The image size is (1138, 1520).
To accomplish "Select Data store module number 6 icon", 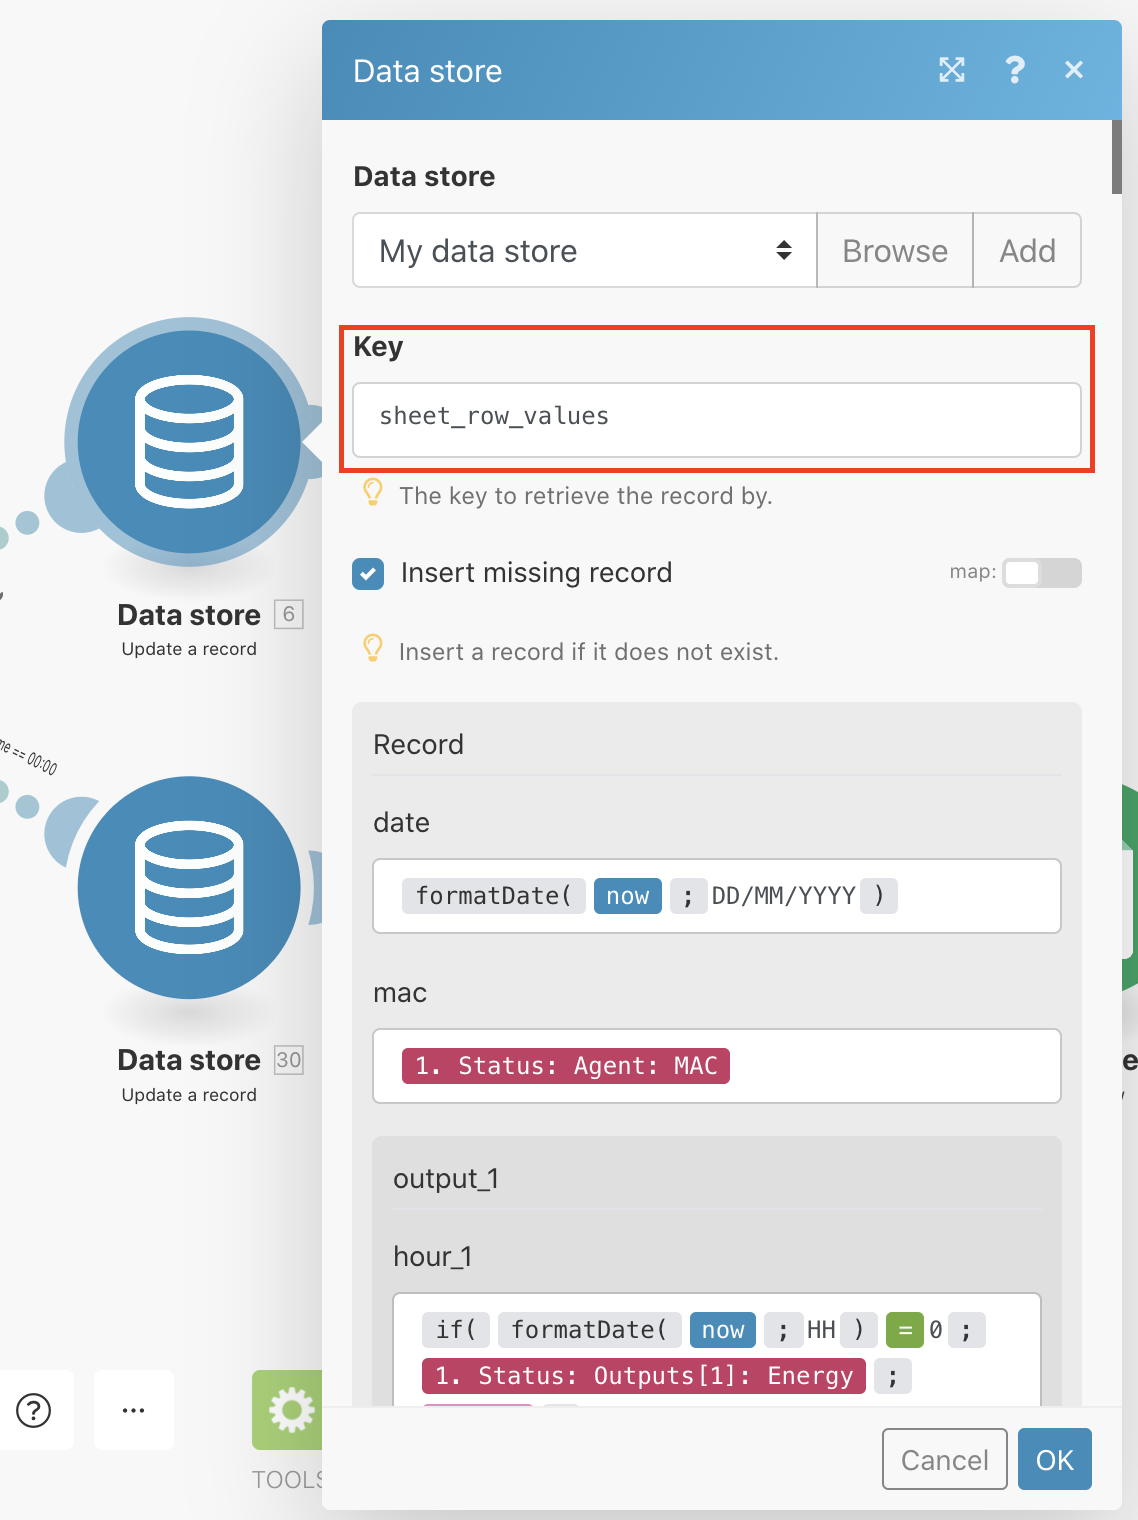I will (x=189, y=441).
